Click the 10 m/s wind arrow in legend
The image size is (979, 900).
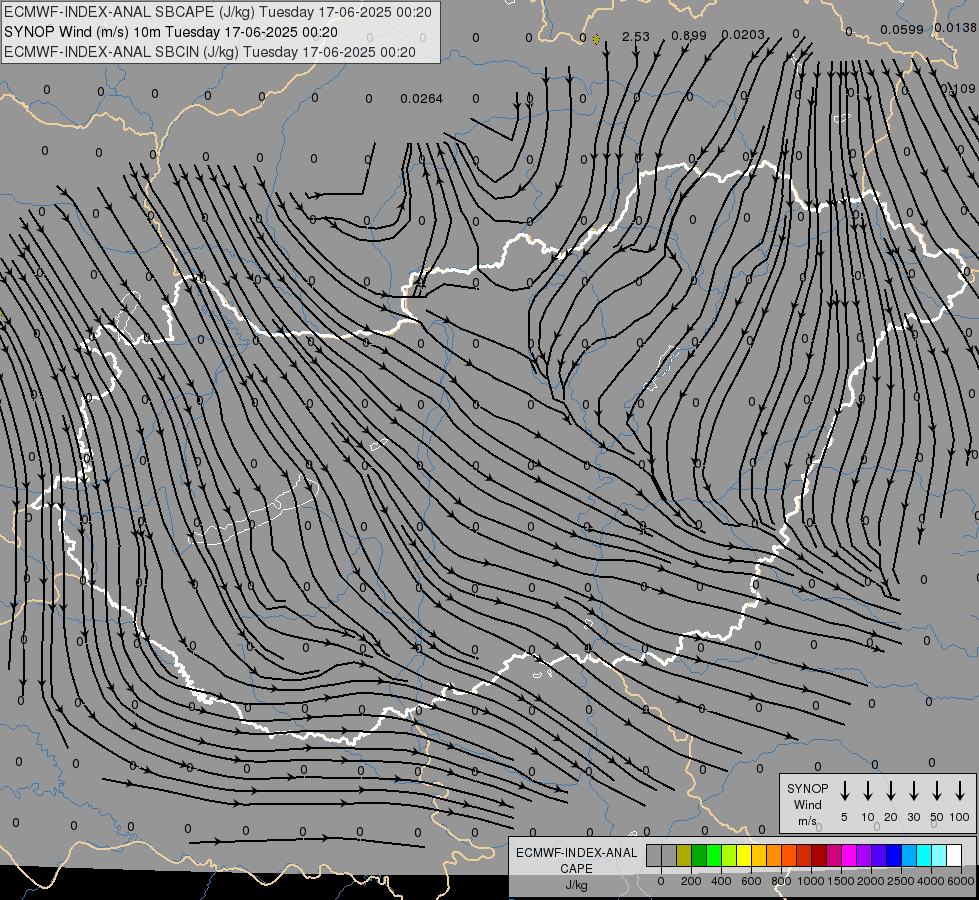tap(867, 791)
